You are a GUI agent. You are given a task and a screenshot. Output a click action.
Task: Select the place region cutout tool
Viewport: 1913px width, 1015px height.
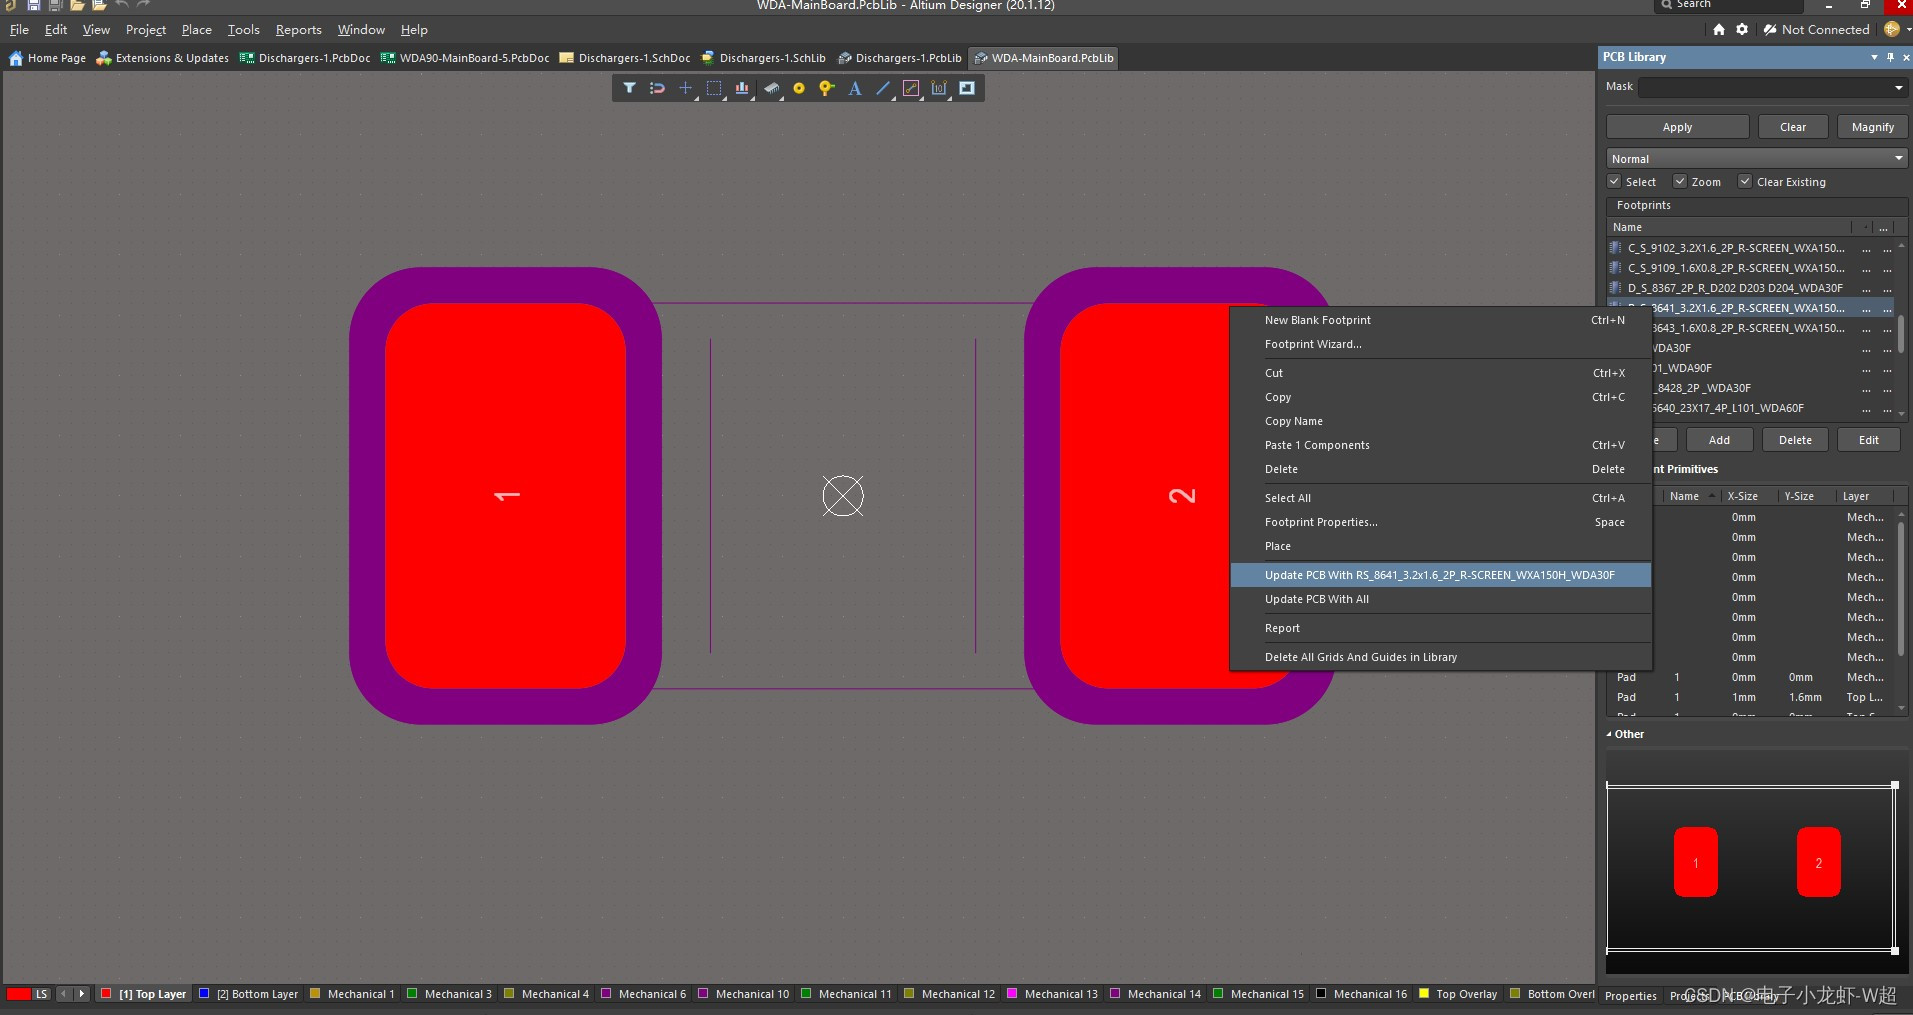pos(967,88)
